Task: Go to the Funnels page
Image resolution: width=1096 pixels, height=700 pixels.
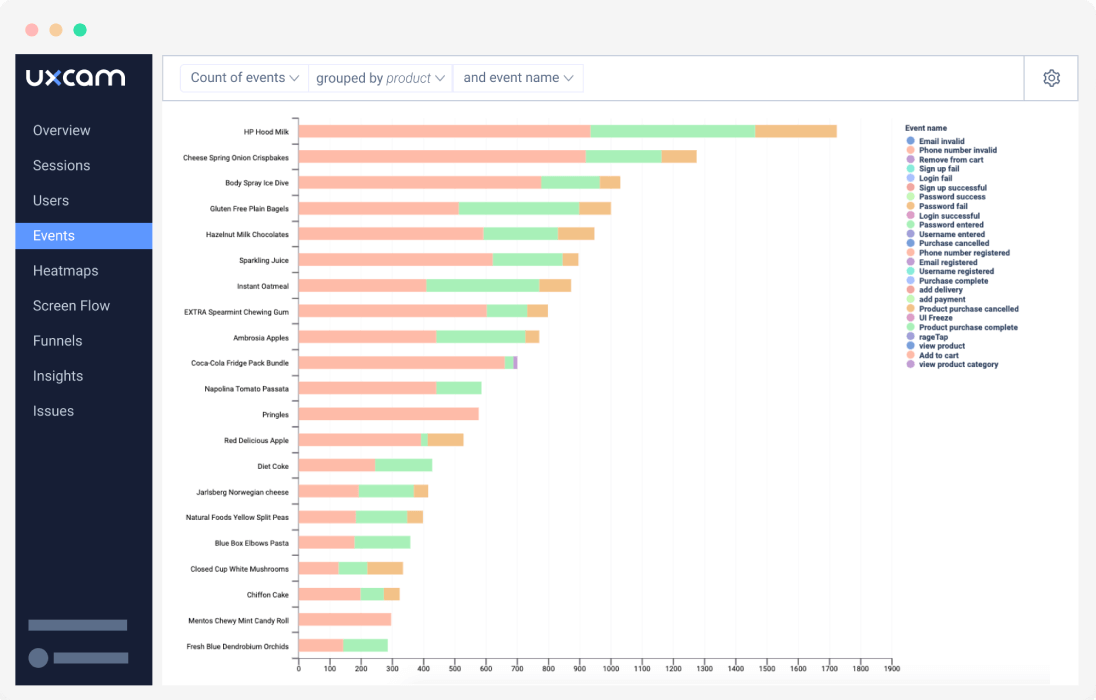Action: point(57,340)
